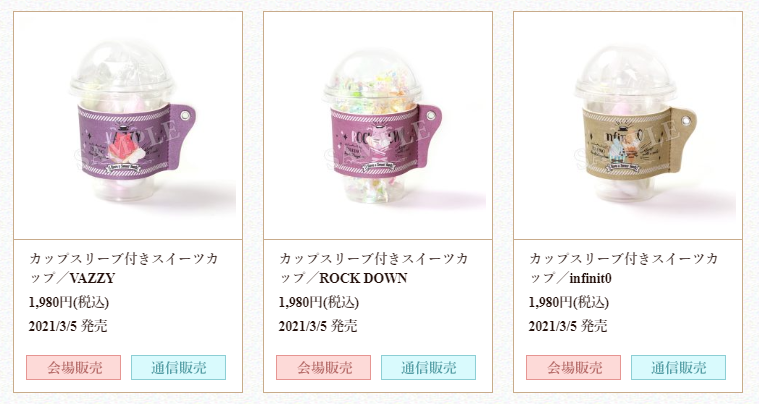Click the ROCK DOWN product title text
Screen dimensions: 759x404
pos(373,268)
